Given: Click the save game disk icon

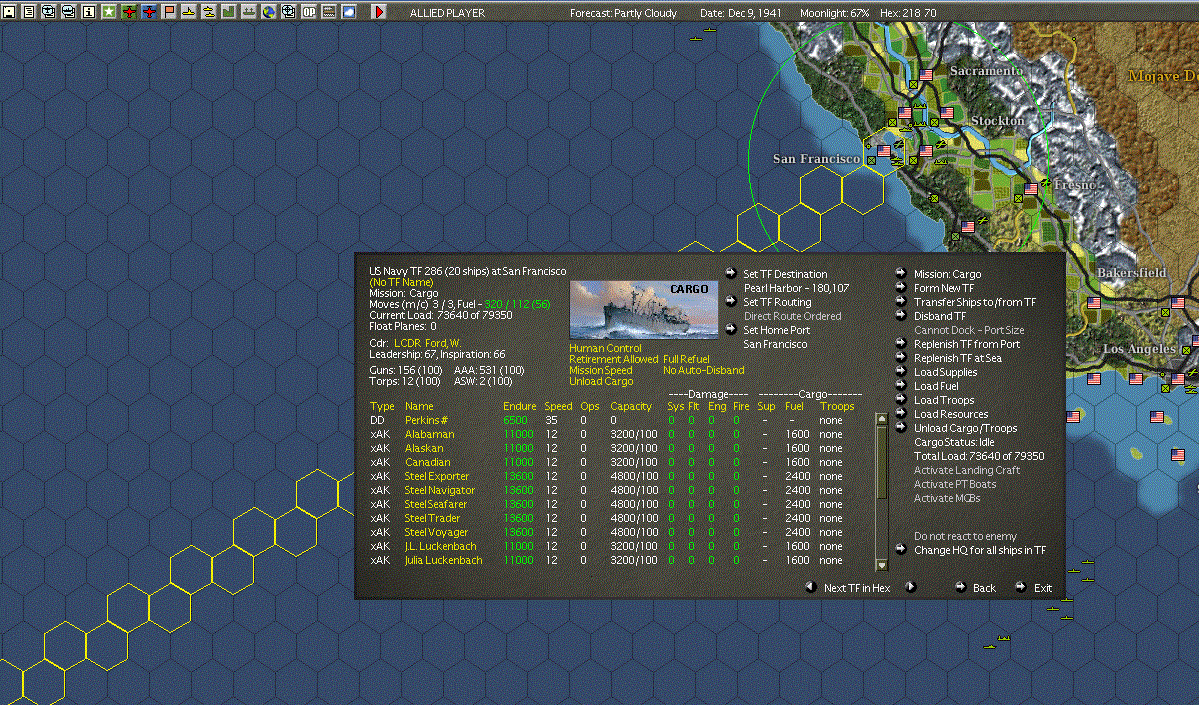Looking at the screenshot, I should [x=8, y=12].
